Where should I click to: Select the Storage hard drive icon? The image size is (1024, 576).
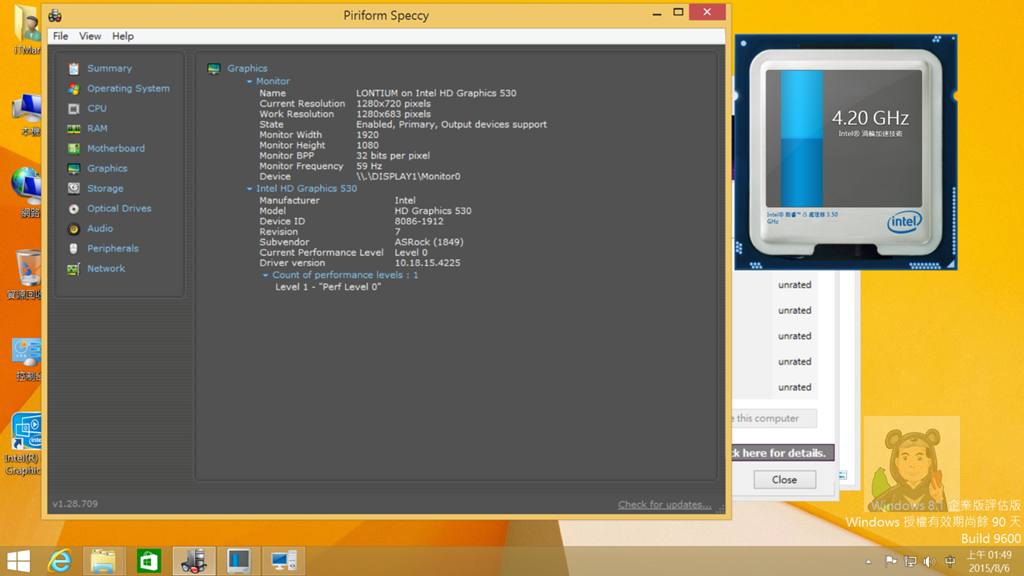click(x=74, y=189)
